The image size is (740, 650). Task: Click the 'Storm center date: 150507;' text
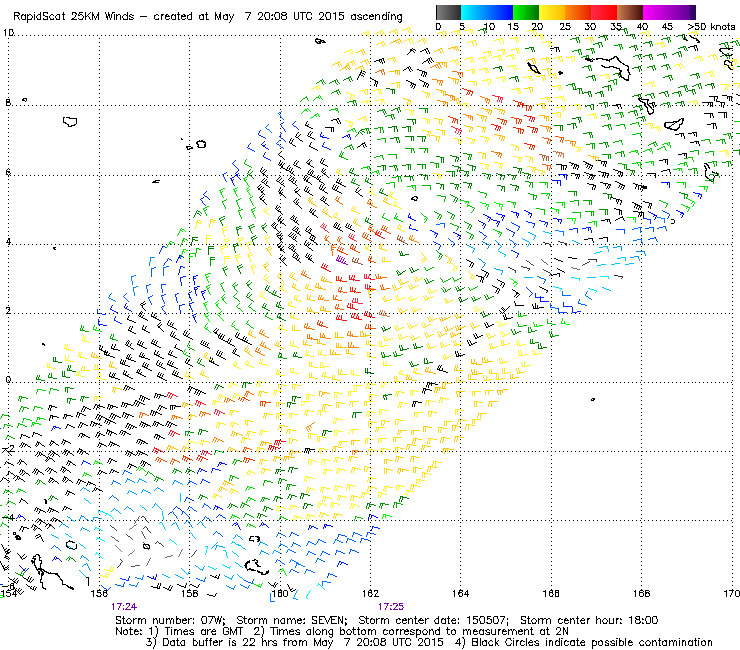coord(433,620)
